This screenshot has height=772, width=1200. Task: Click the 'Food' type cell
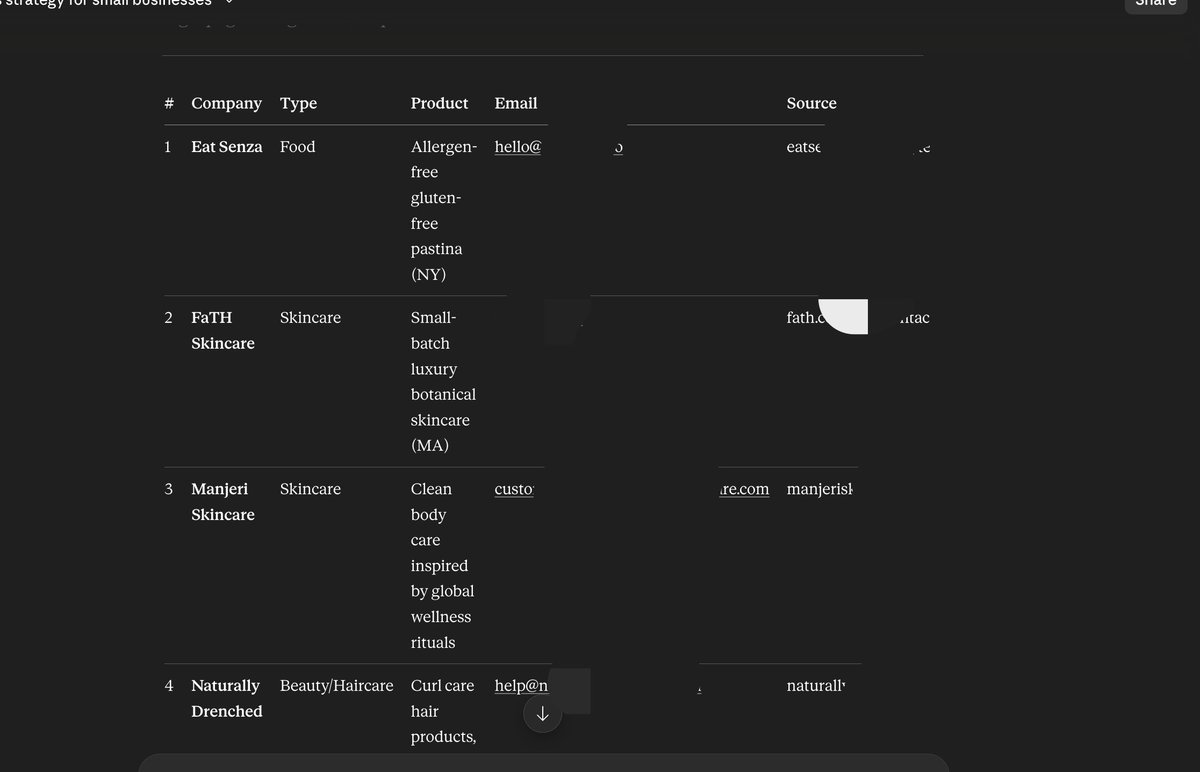coord(297,147)
